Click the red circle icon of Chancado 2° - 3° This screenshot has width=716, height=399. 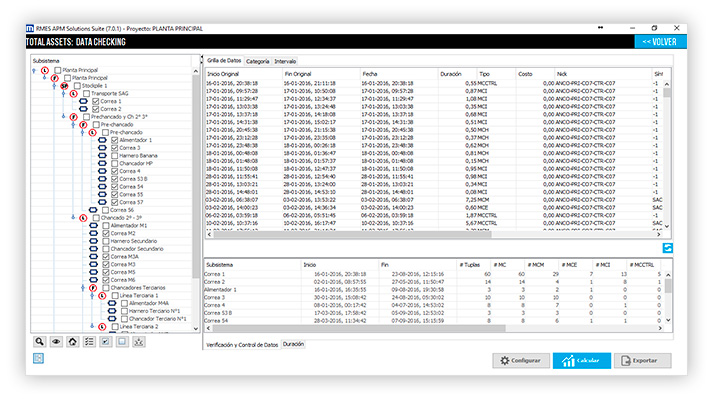[x=83, y=218]
